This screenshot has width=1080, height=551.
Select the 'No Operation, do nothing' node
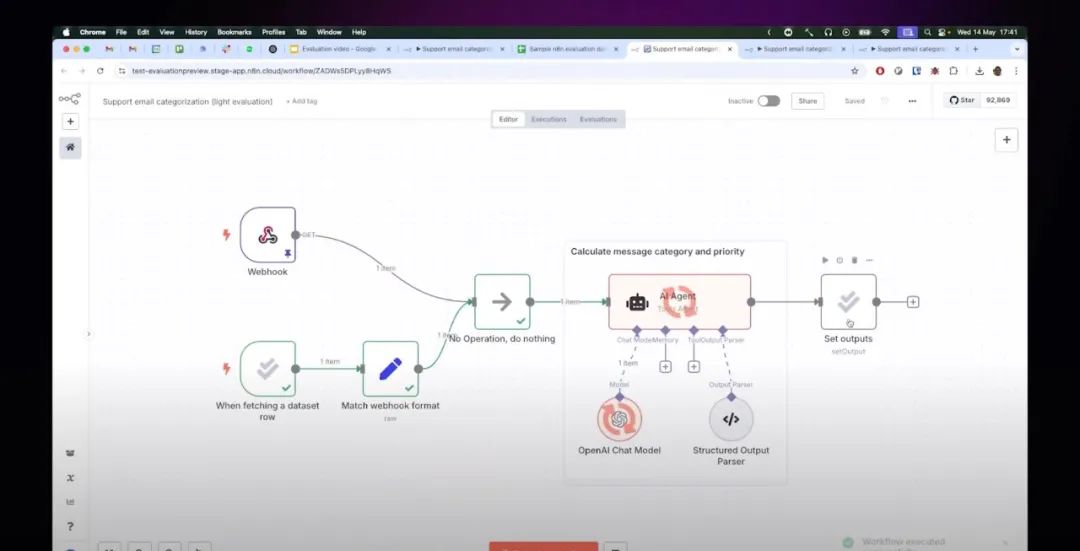tap(502, 302)
